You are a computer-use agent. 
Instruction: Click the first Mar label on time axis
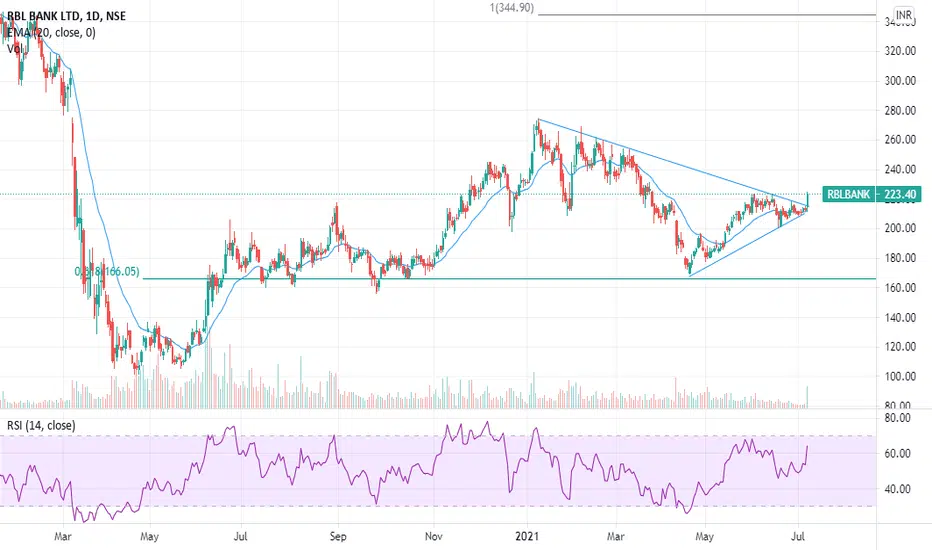[x=62, y=536]
